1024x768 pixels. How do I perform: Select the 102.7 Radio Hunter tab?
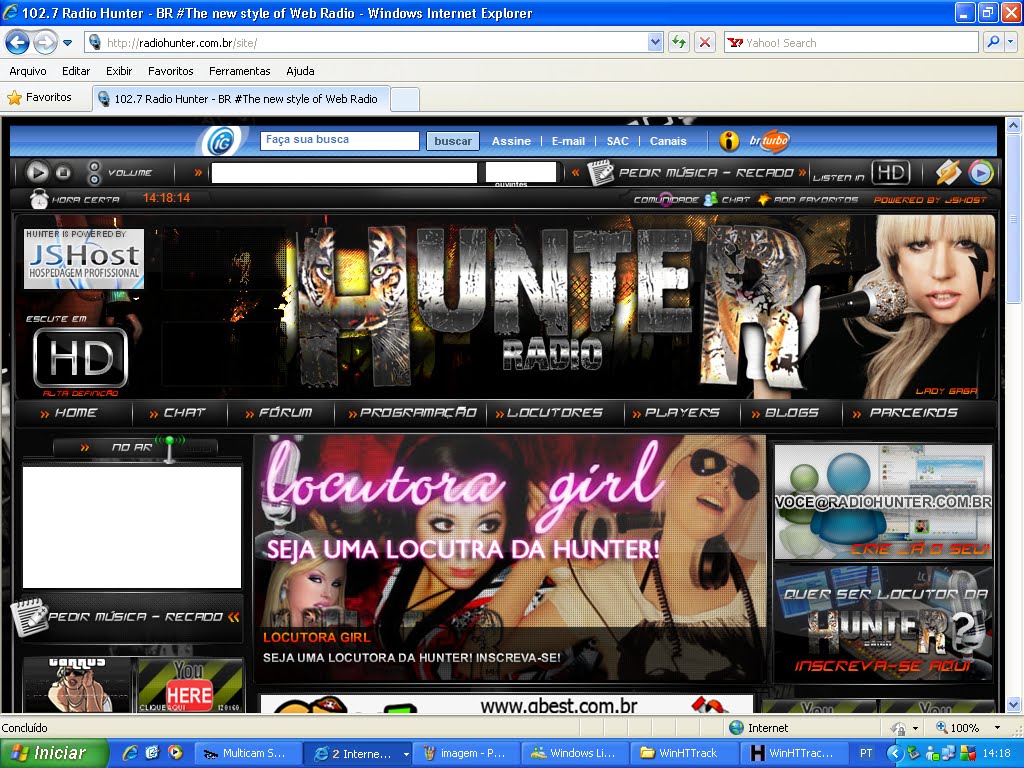tap(241, 99)
